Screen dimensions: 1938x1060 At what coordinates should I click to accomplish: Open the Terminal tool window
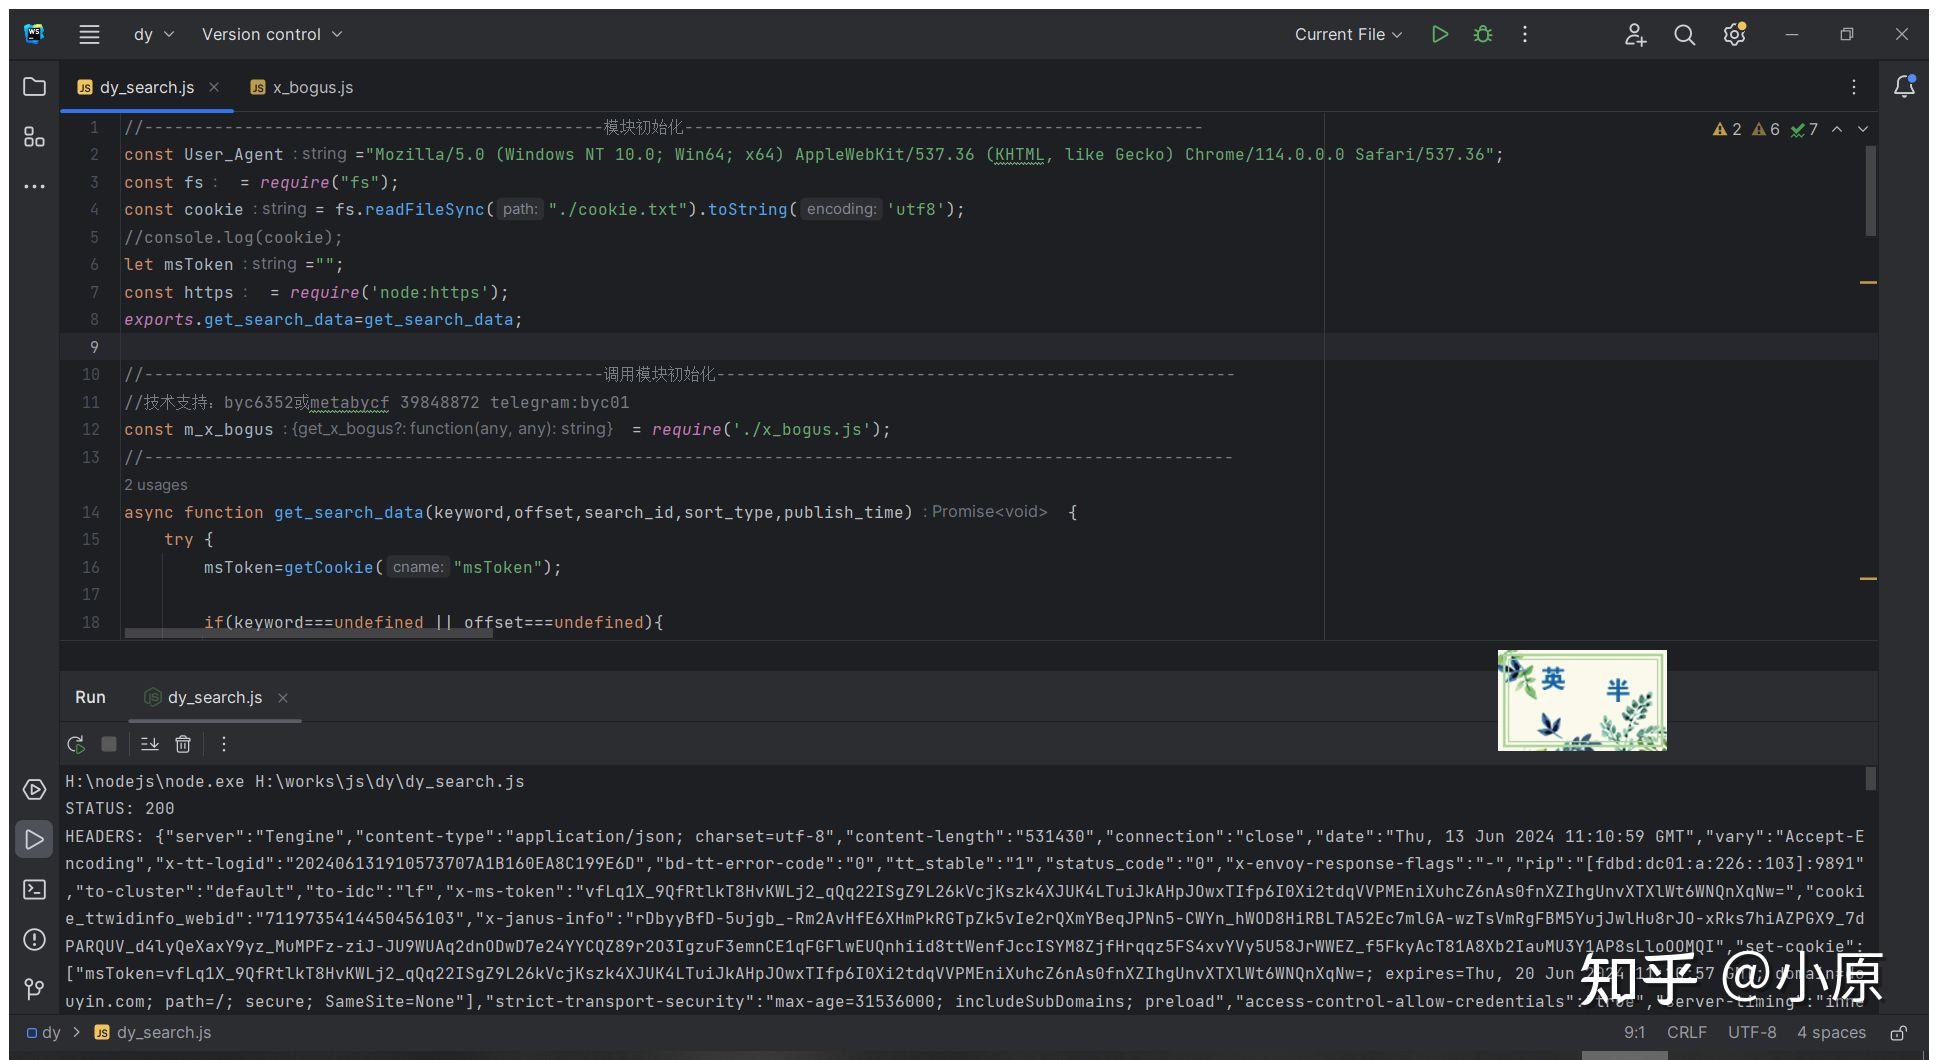[x=34, y=889]
